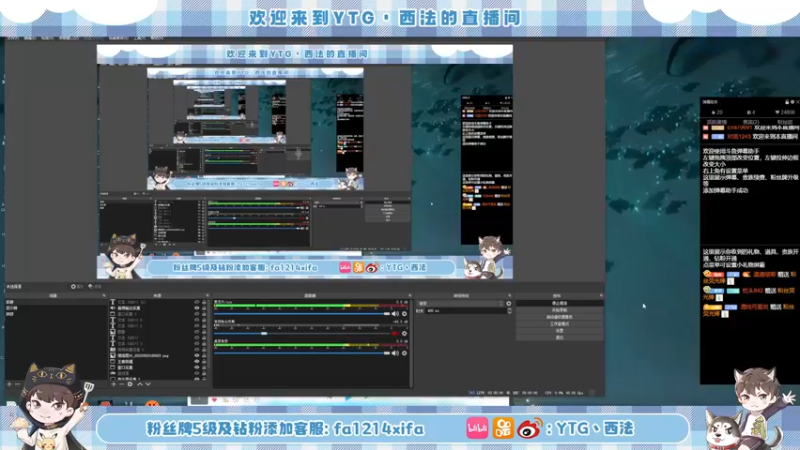The height and width of the screenshot is (450, 800).
Task: Pop out the Controls dock with its header icon
Action: pyautogui.click(x=601, y=295)
